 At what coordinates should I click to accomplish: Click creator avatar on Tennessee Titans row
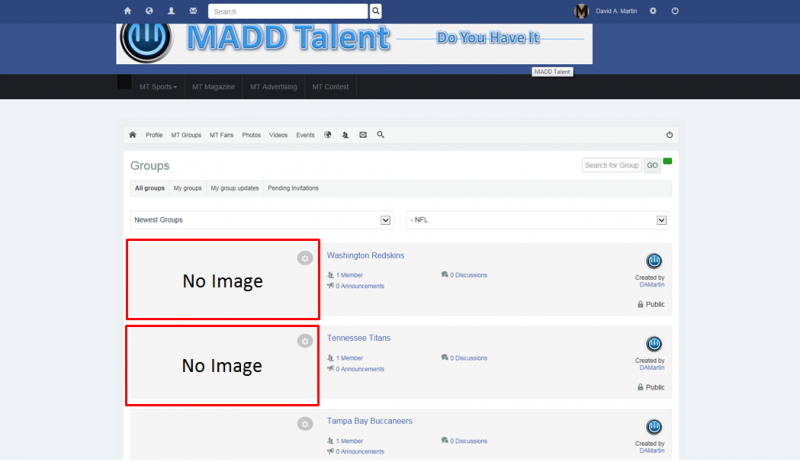654,344
